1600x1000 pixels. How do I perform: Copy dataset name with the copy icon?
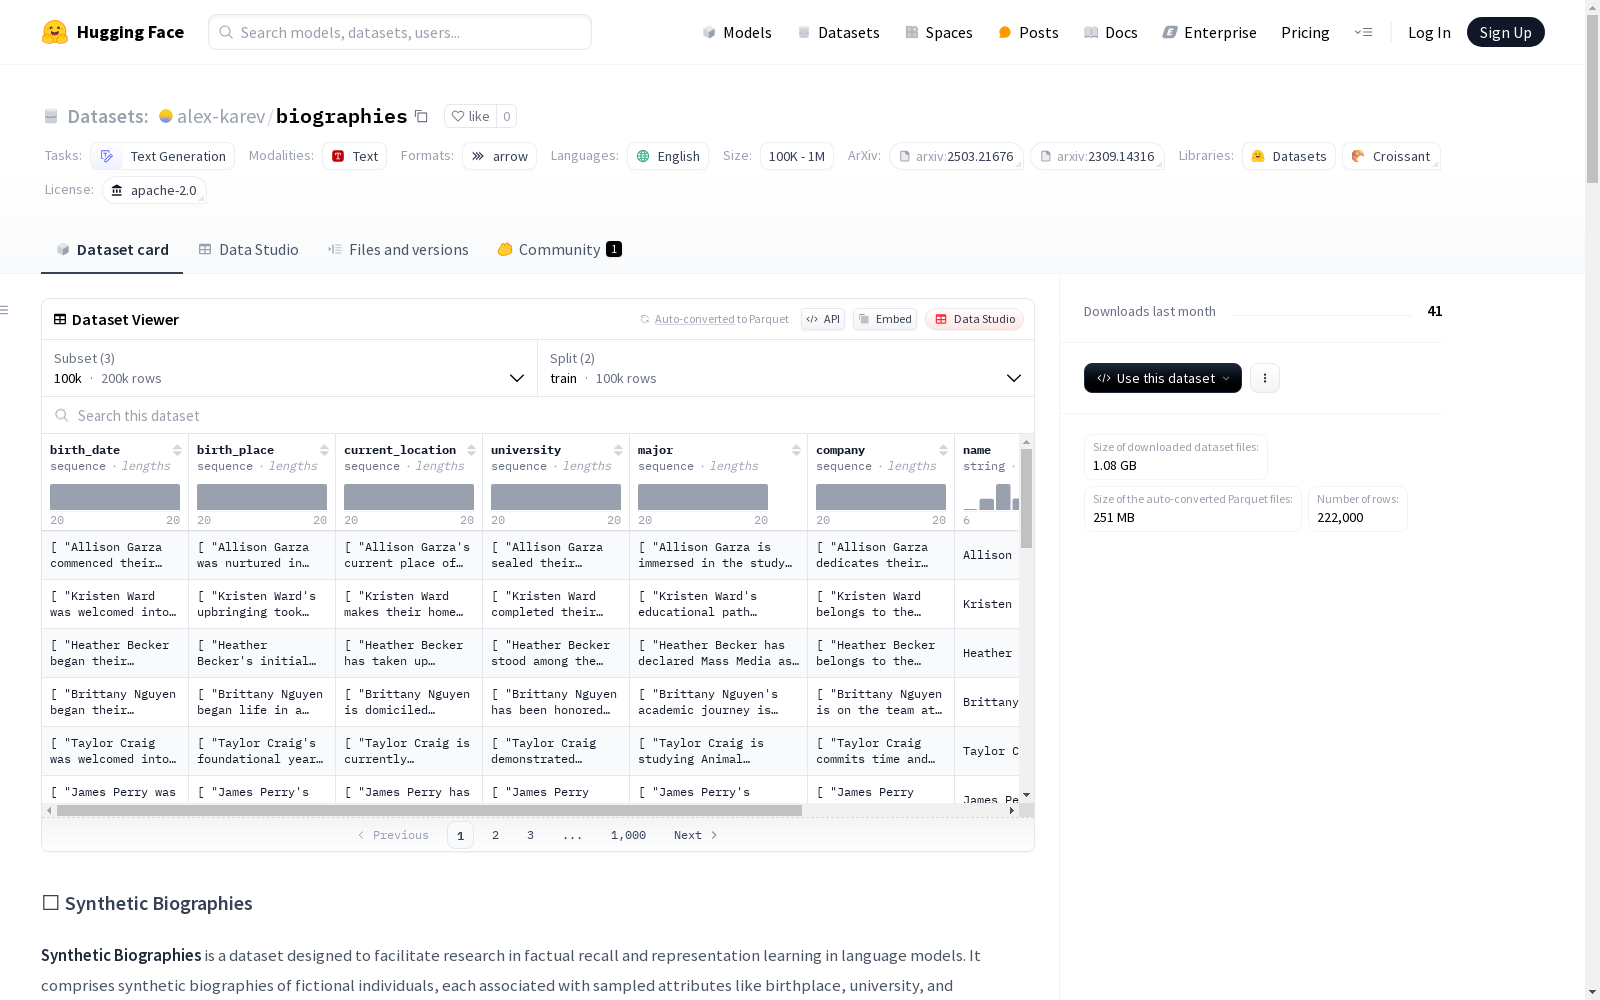(x=421, y=117)
